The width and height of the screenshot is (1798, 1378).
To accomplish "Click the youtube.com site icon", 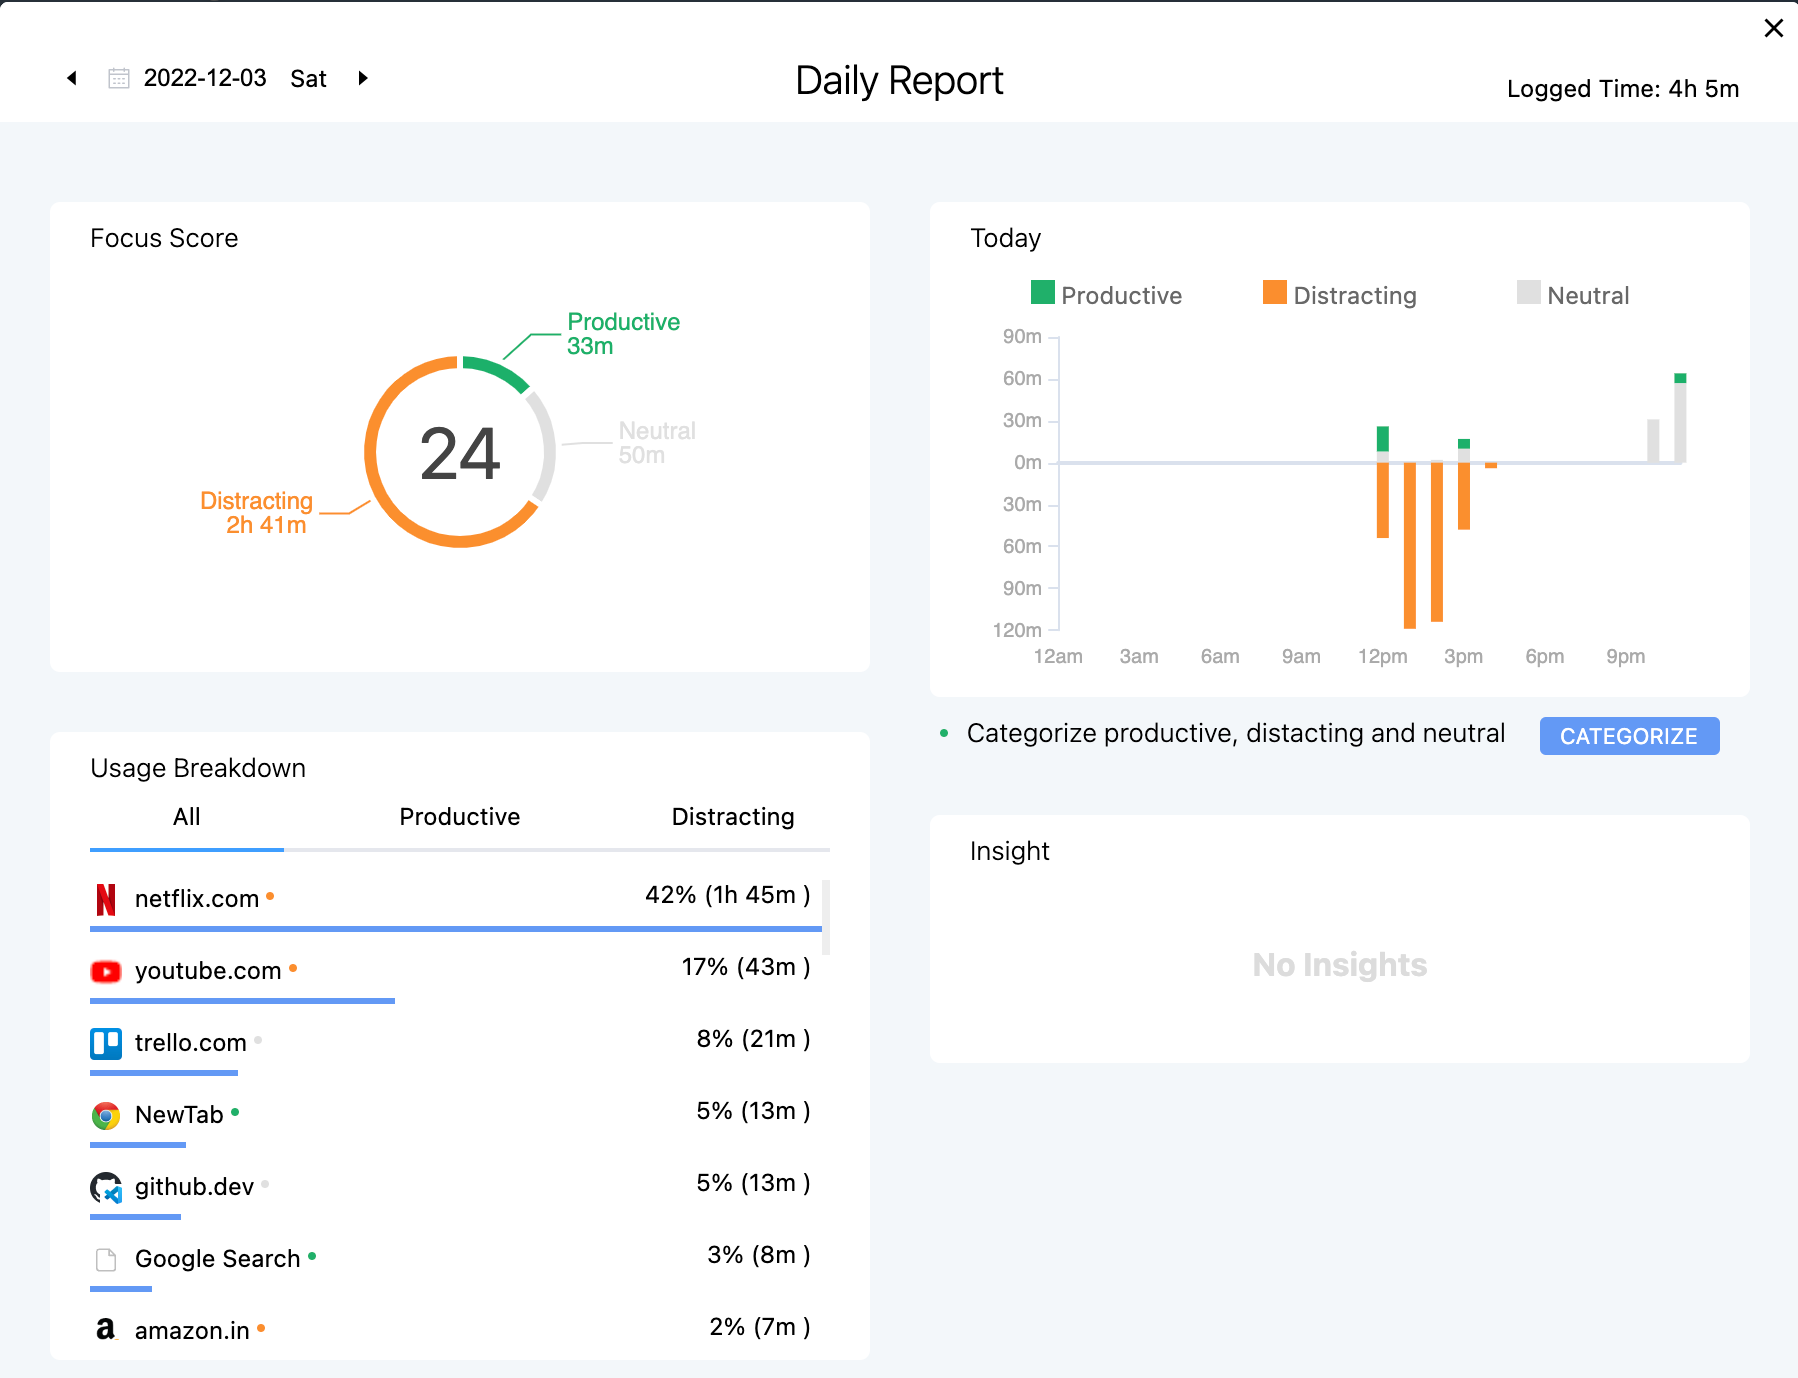I will (x=106, y=971).
